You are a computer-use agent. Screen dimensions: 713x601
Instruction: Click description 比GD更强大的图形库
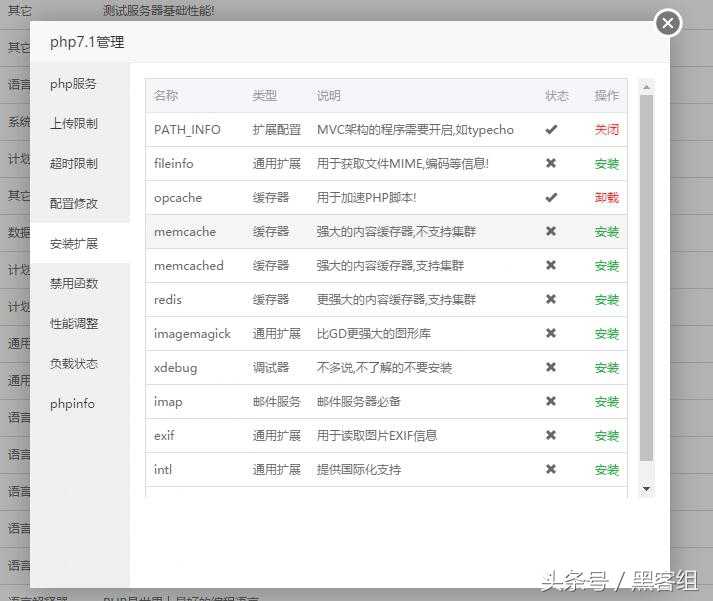(374, 334)
